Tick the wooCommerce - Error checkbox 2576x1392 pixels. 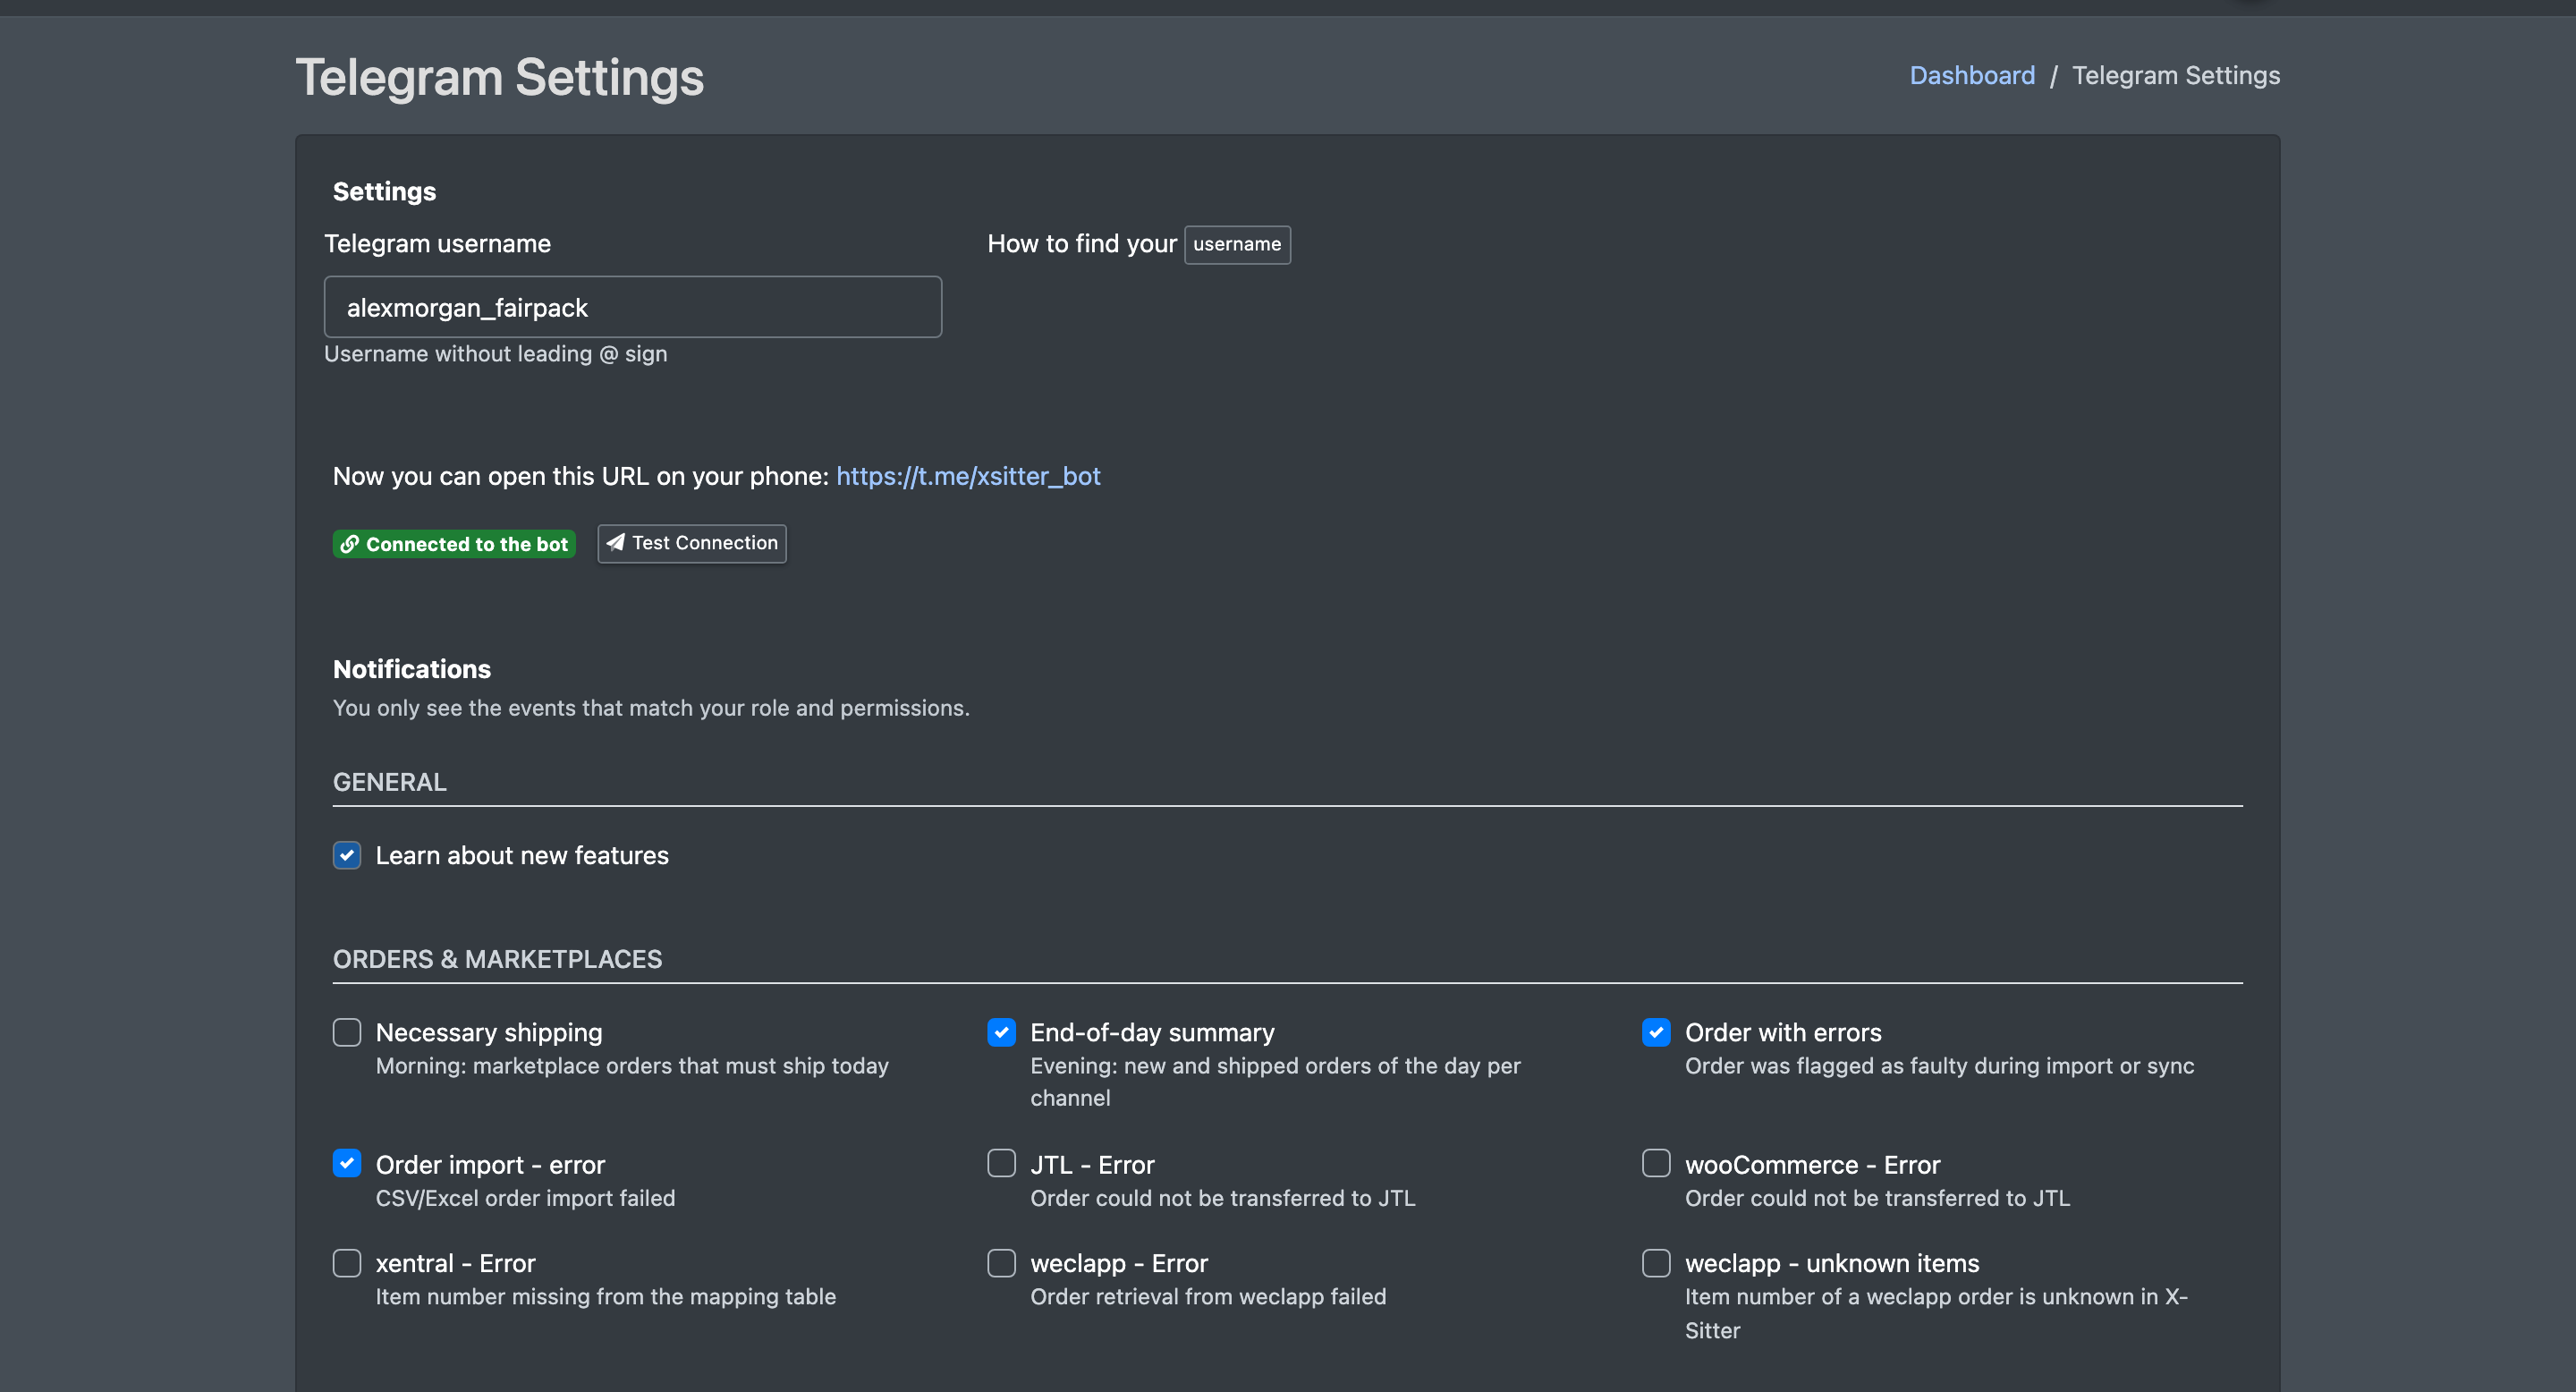[1656, 1164]
